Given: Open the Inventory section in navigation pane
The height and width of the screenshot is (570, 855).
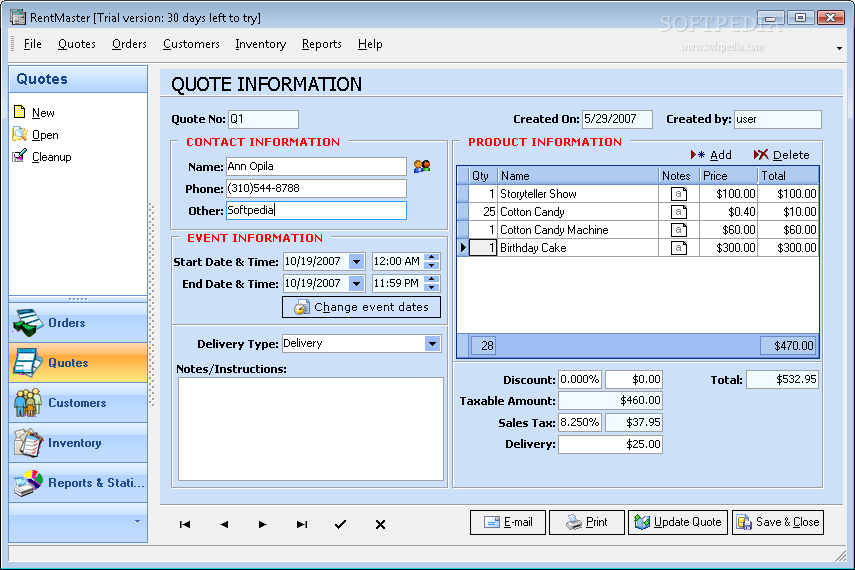Looking at the screenshot, I should (x=78, y=443).
